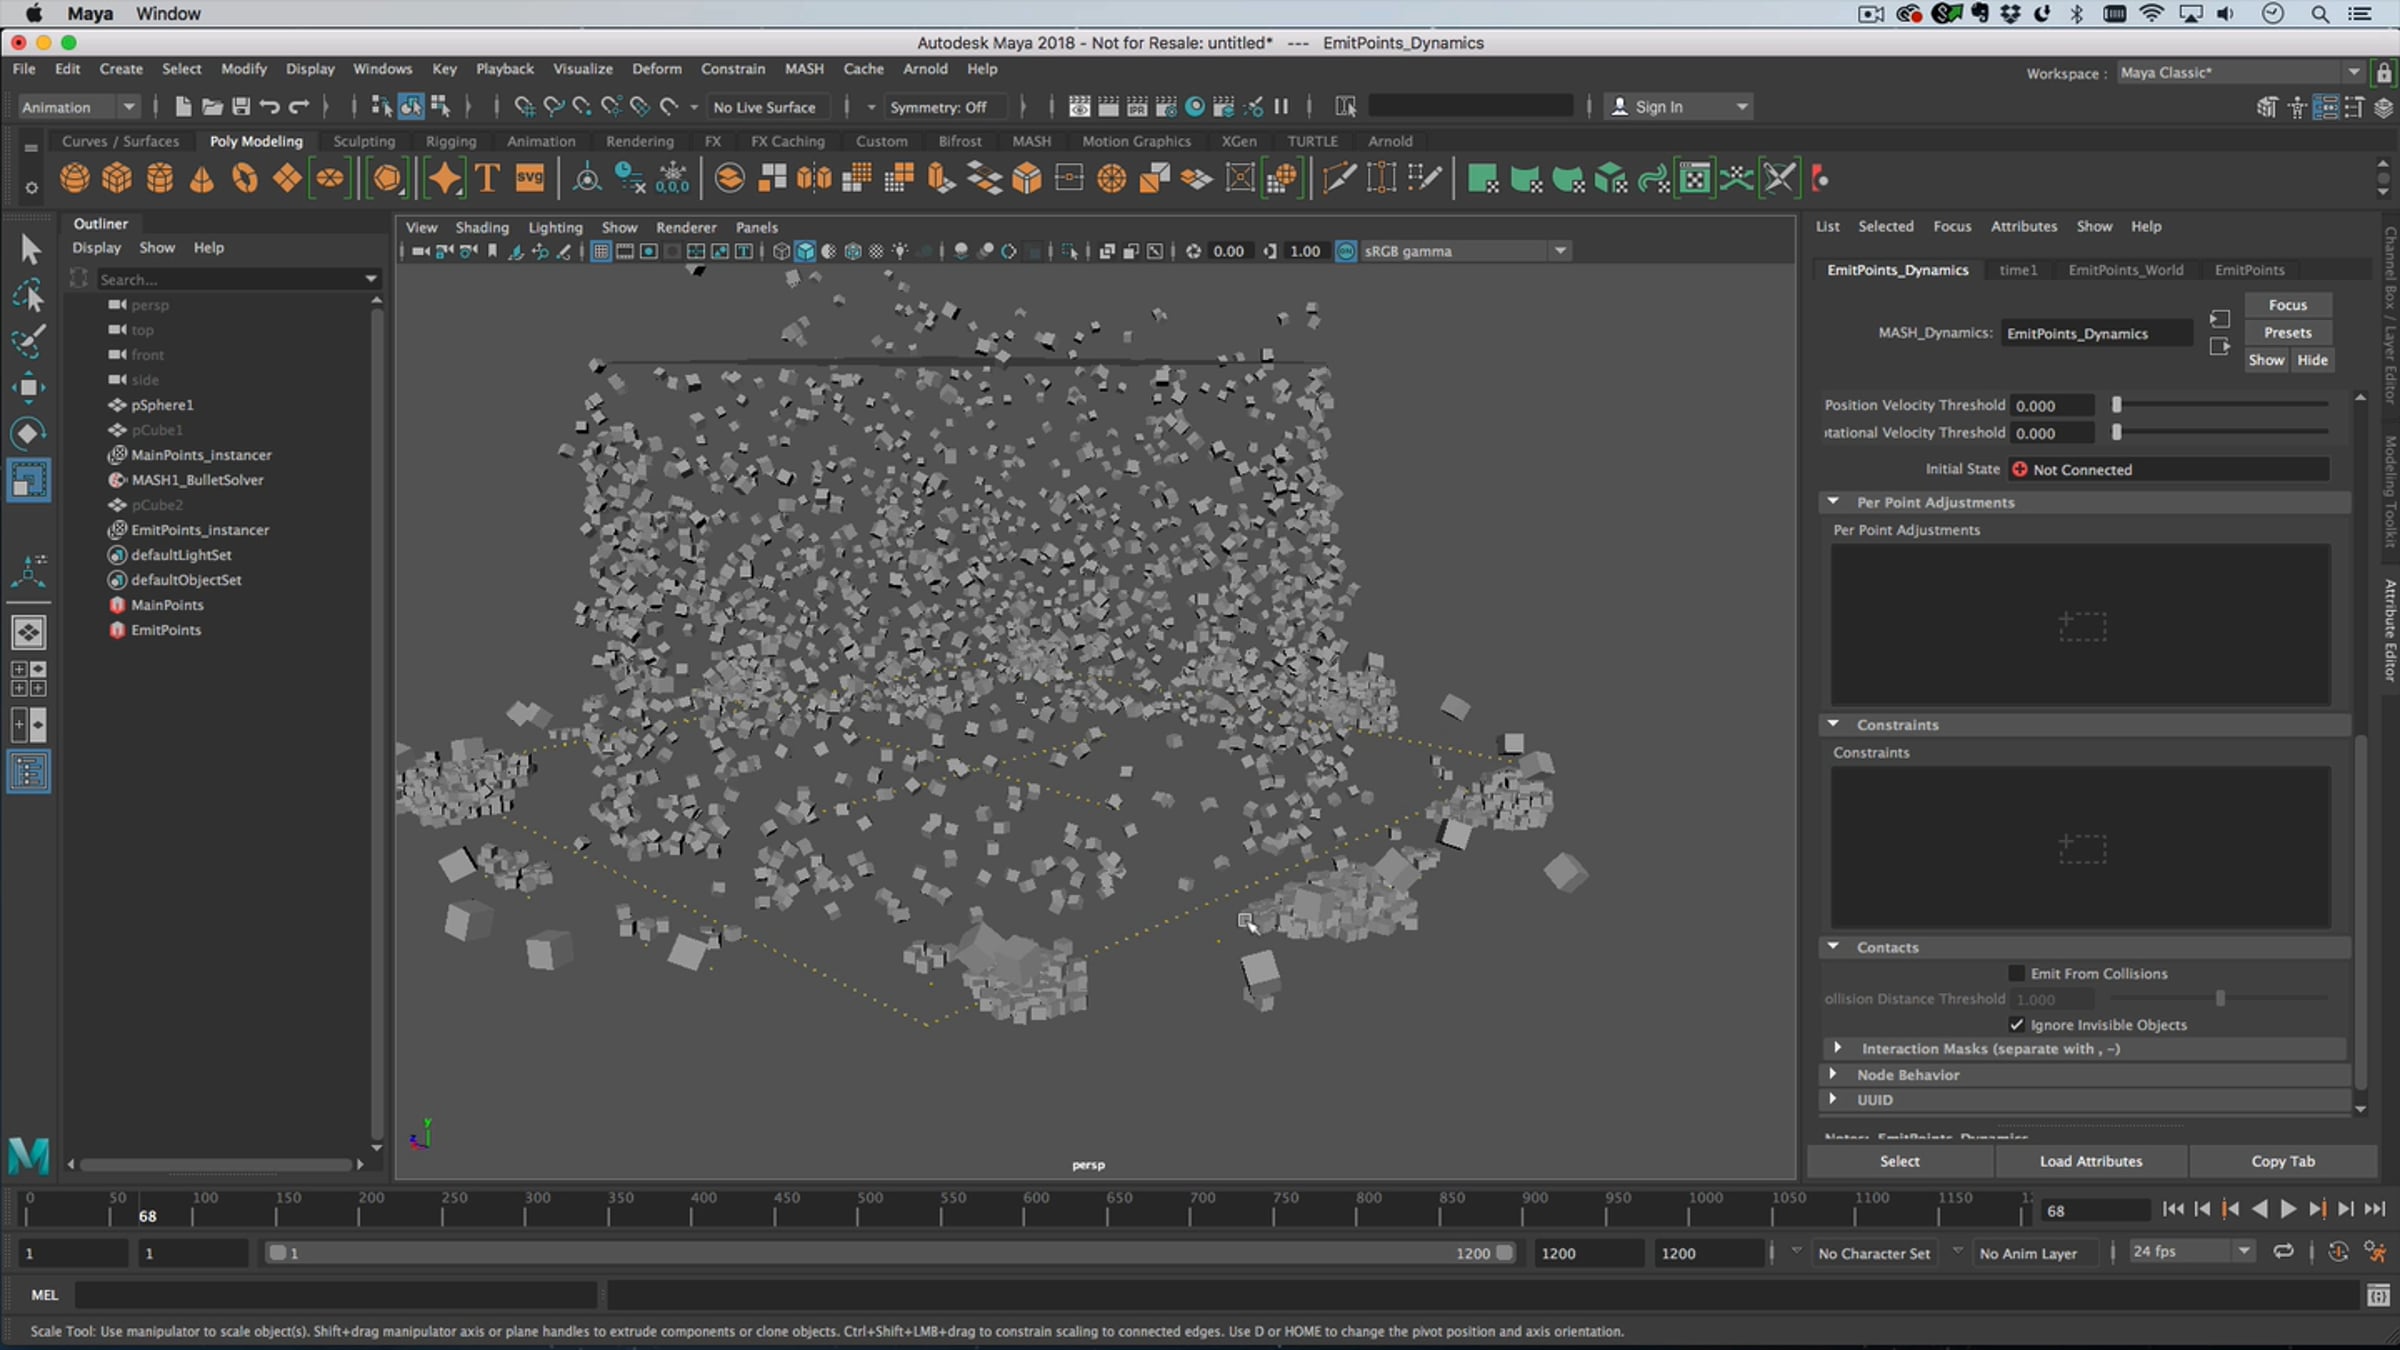
Task: Click the Load Attributes button
Action: [2090, 1161]
